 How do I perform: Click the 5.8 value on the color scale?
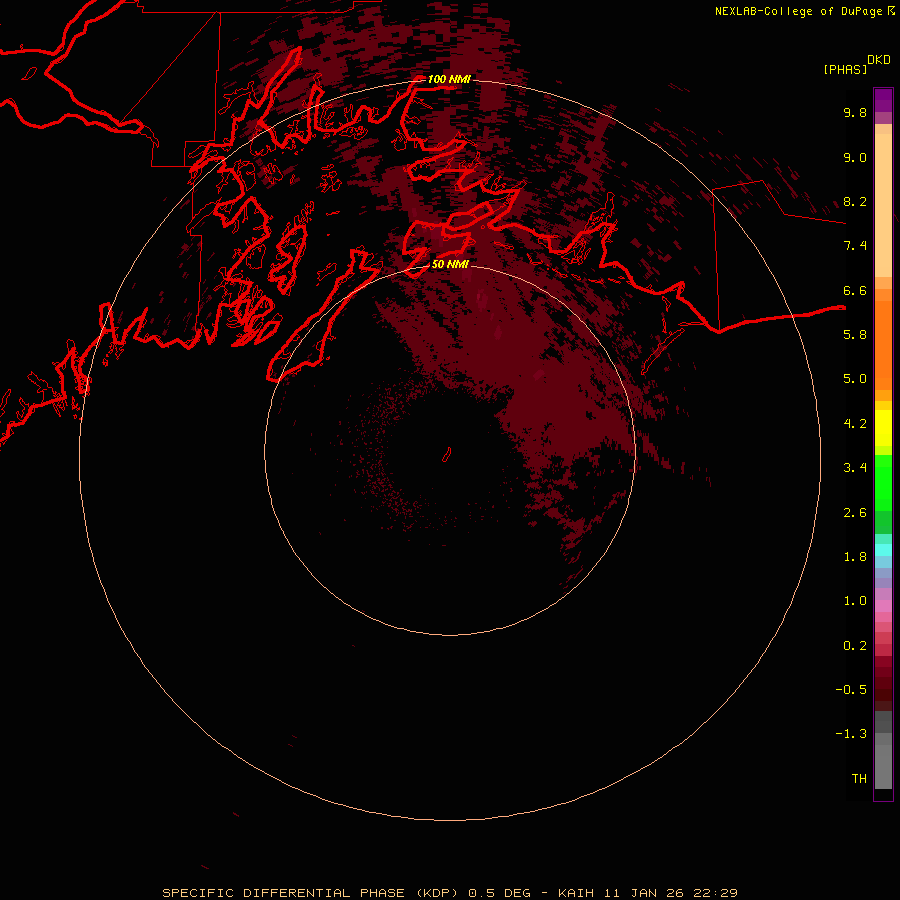click(x=855, y=335)
